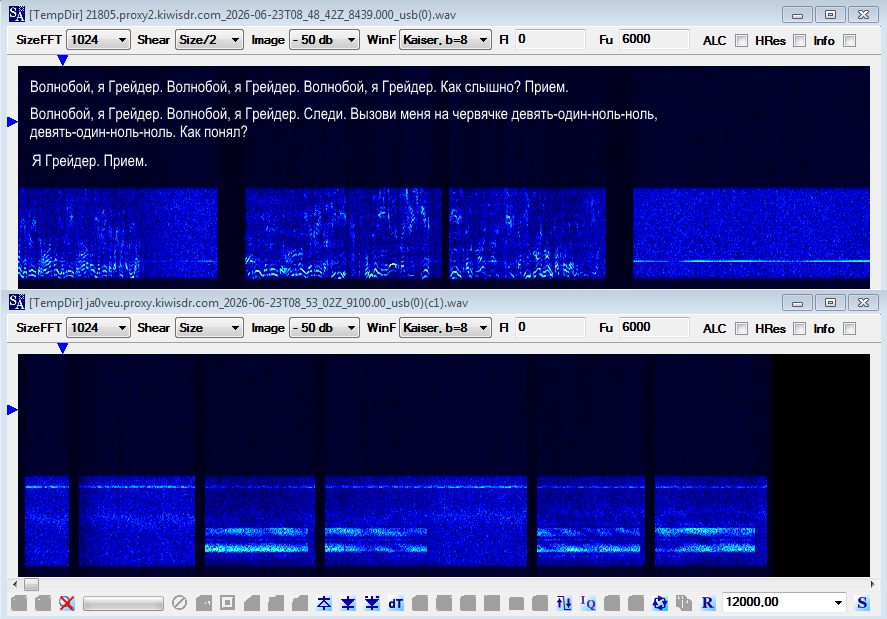Open SizeFFT 1024 dropdown in lower window

click(98, 328)
